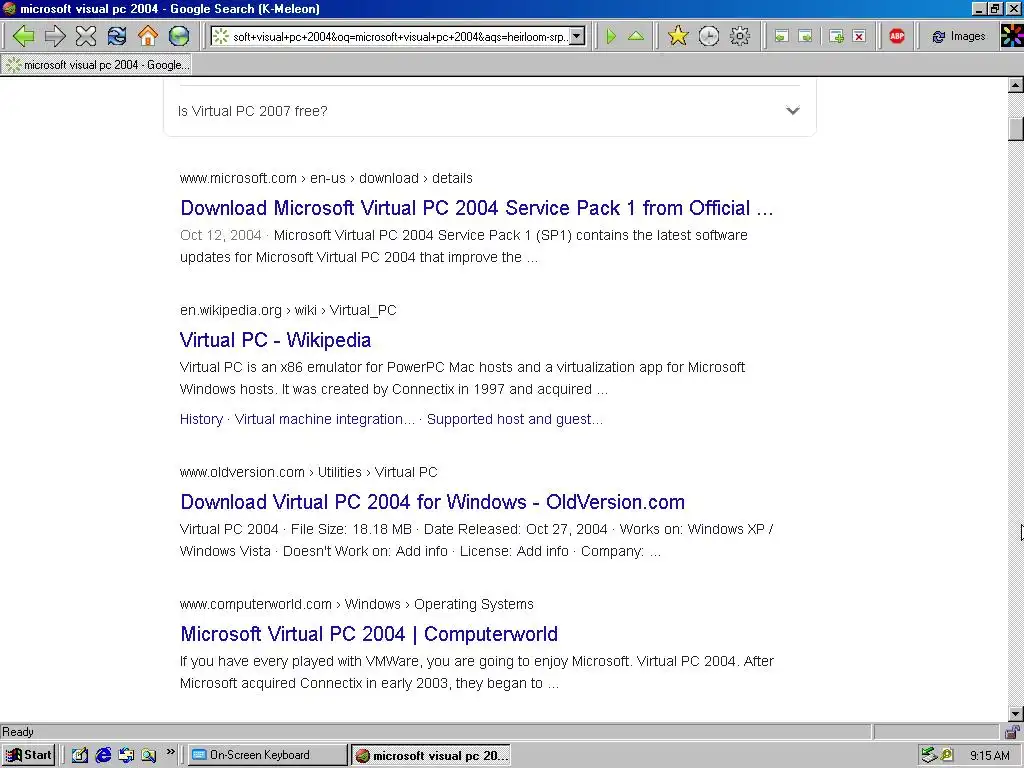Screen dimensions: 1024x768
Task: Stop page loading with the X icon
Action: click(86, 36)
